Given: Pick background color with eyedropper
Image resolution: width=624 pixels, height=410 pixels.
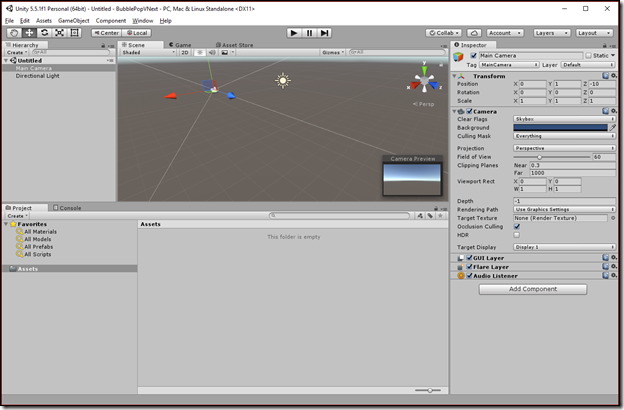Looking at the screenshot, I should (613, 127).
